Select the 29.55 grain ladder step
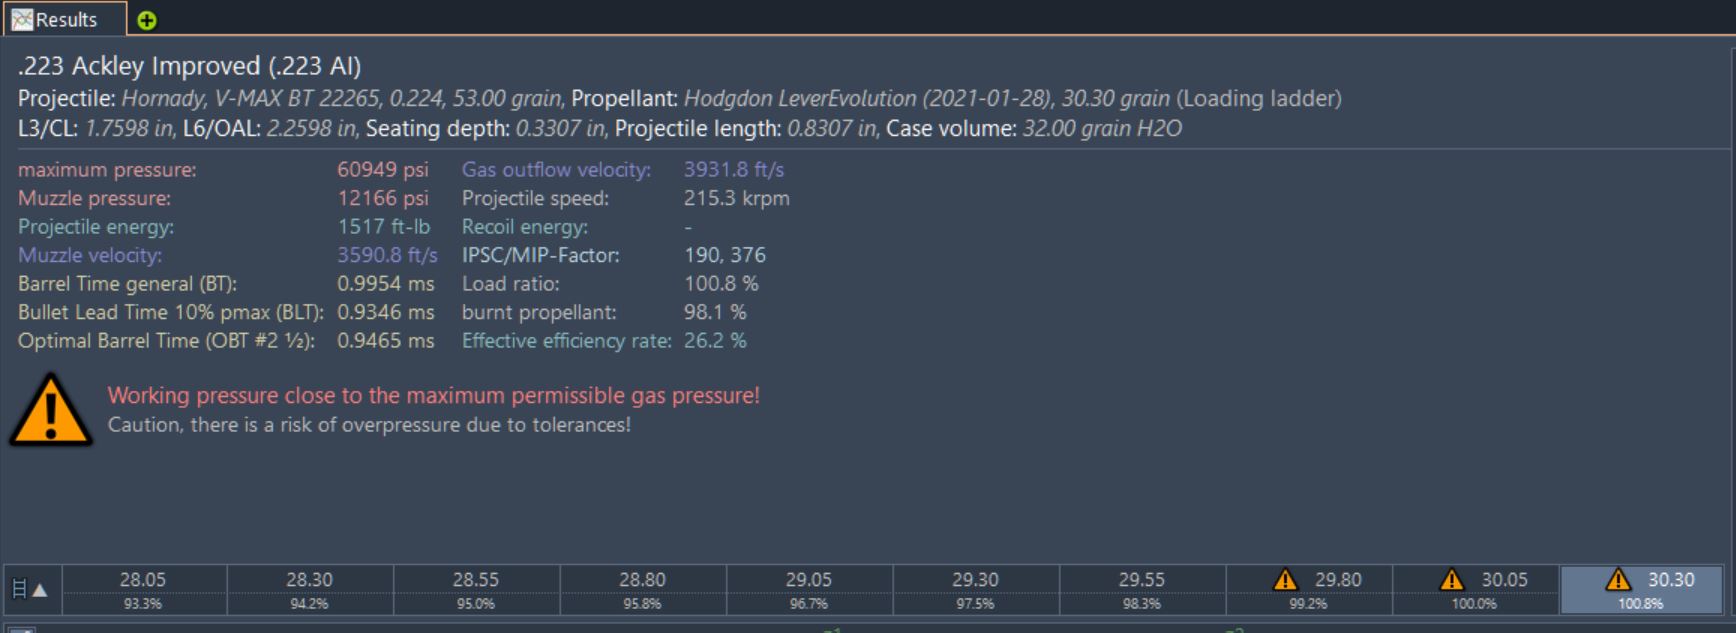Image resolution: width=1736 pixels, height=633 pixels. tap(1141, 589)
